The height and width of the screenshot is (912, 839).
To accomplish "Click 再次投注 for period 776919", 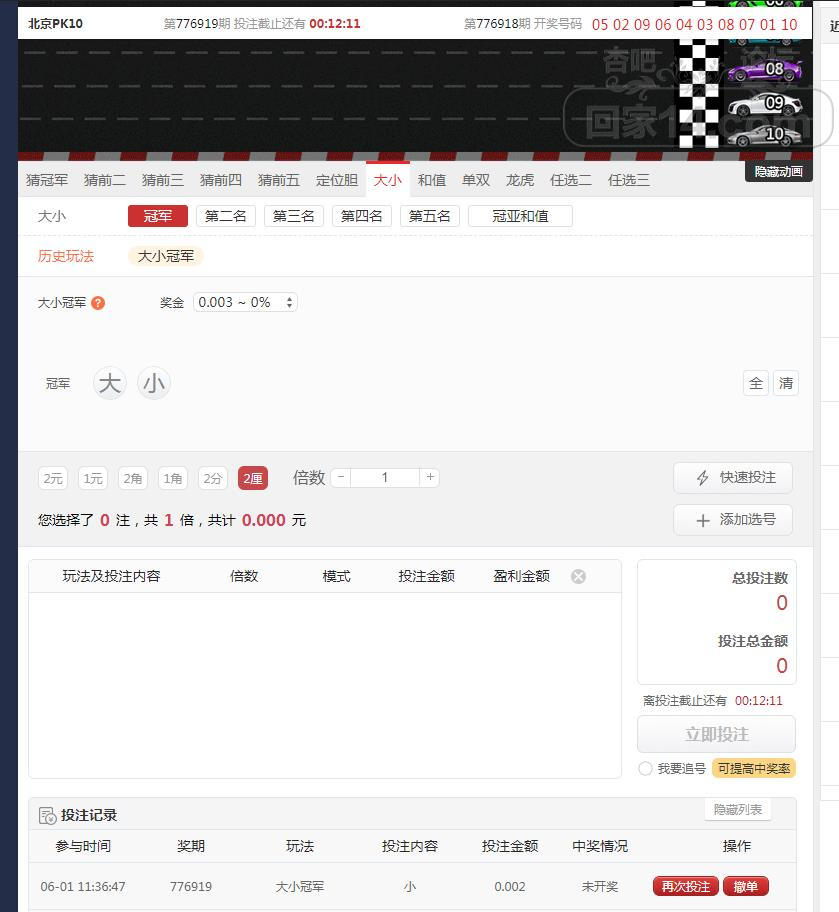I will tap(686, 887).
